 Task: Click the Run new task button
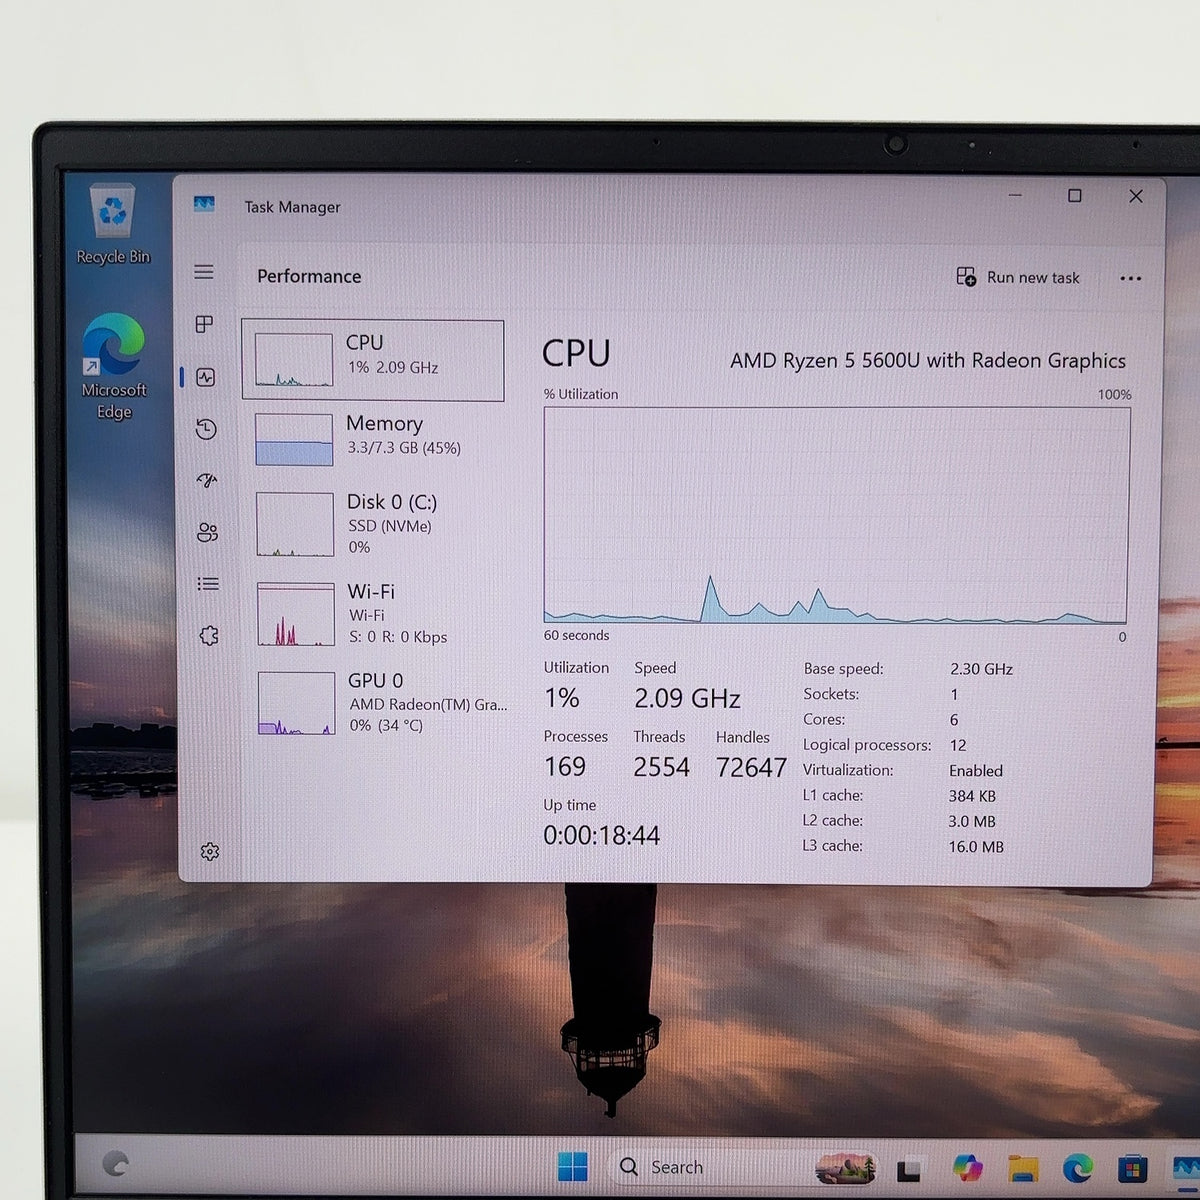[x=1018, y=277]
